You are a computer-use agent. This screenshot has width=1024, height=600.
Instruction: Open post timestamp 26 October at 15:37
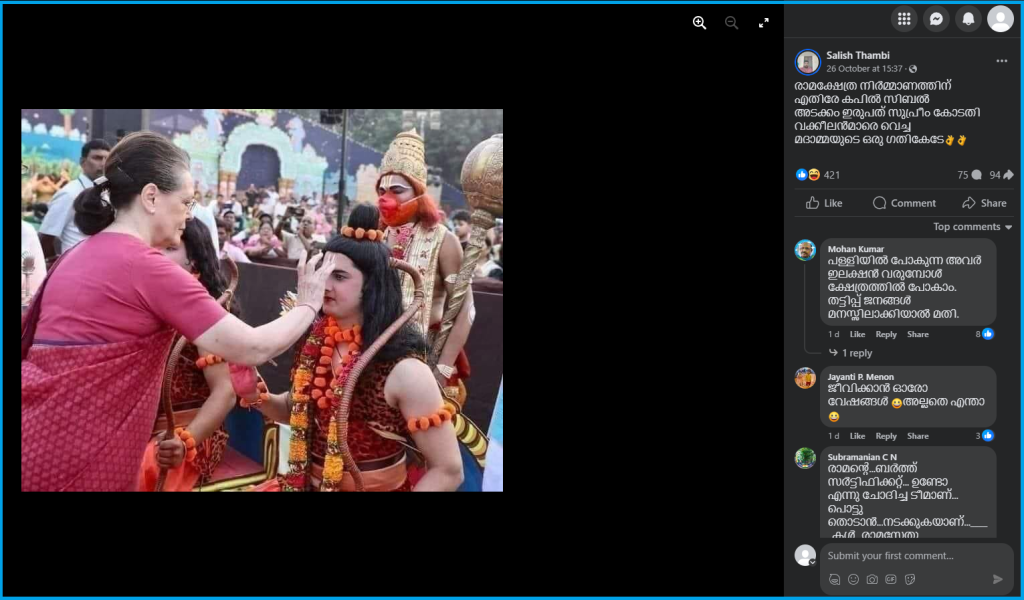[864, 69]
